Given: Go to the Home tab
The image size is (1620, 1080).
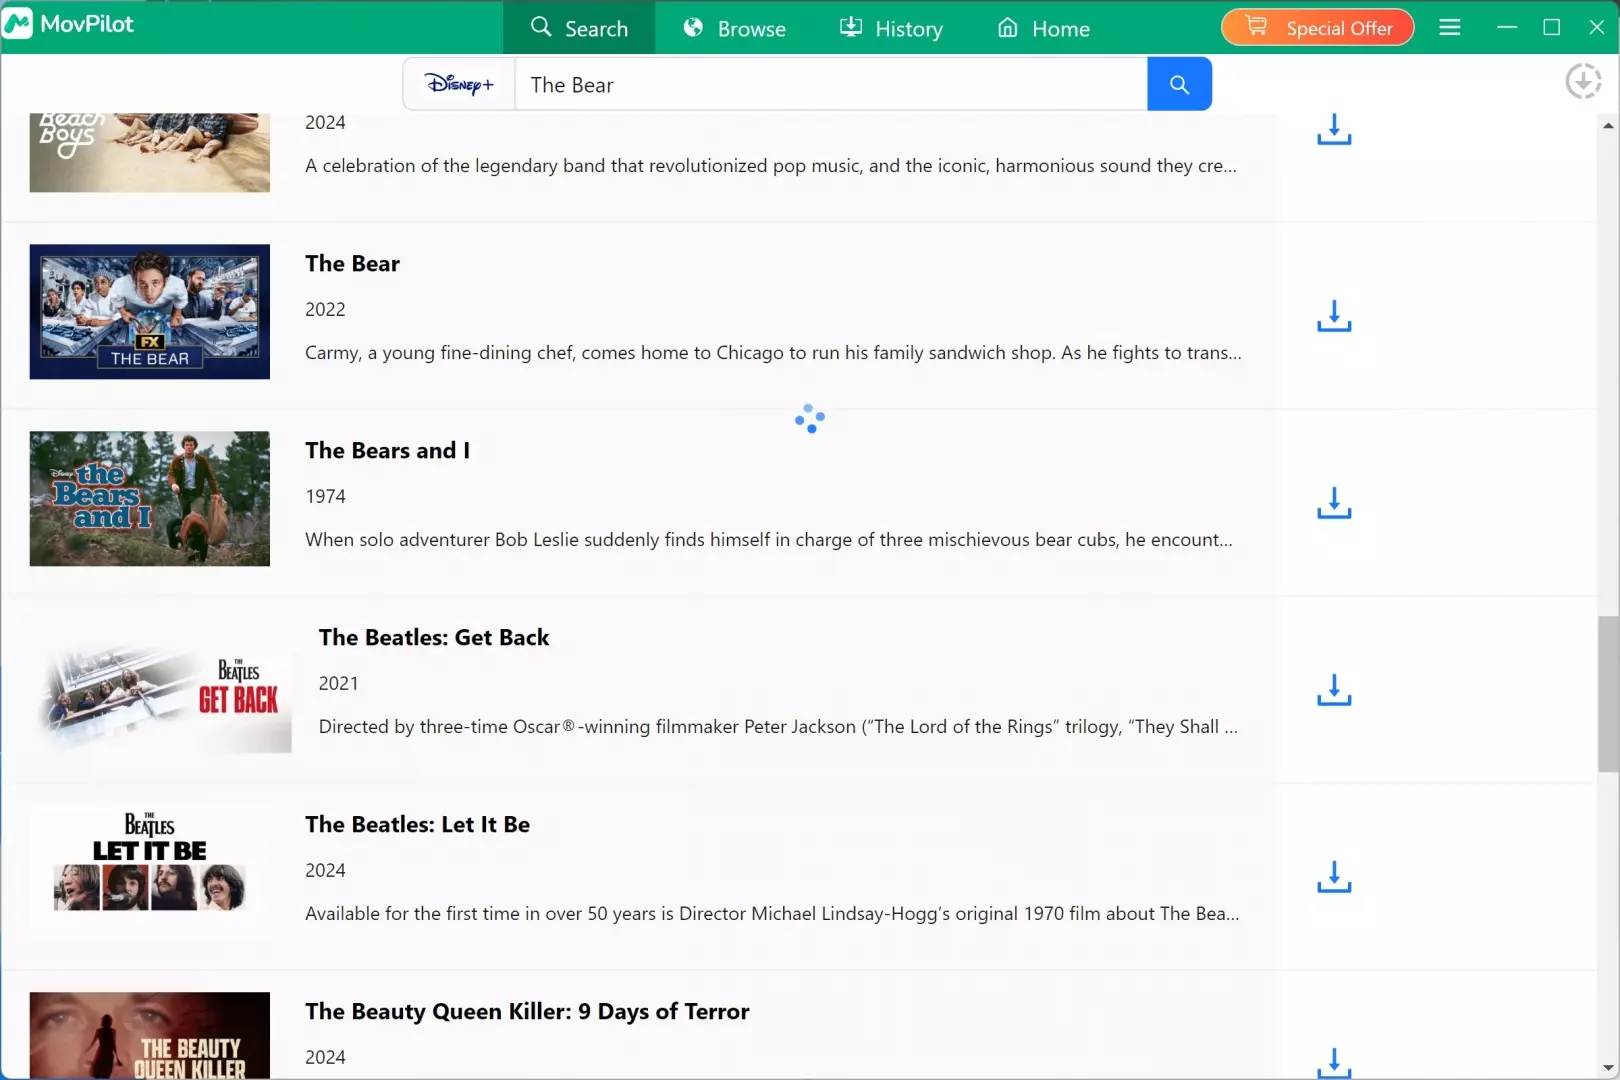Looking at the screenshot, I should tap(1044, 28).
